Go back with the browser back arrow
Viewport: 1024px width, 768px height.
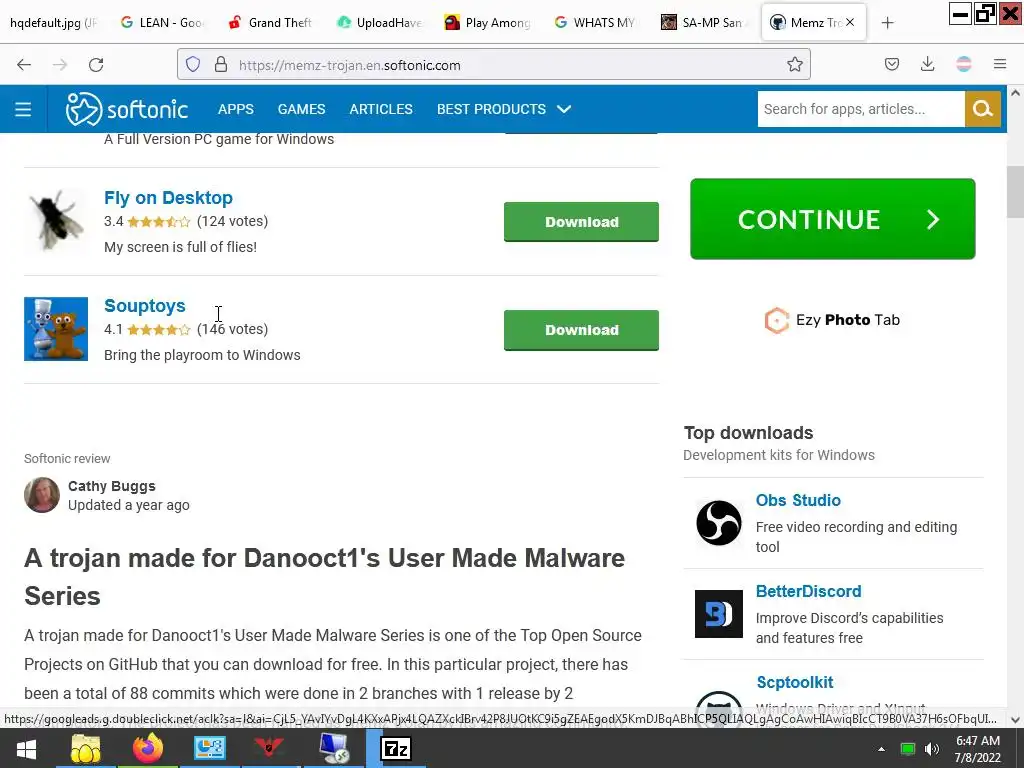coord(24,65)
